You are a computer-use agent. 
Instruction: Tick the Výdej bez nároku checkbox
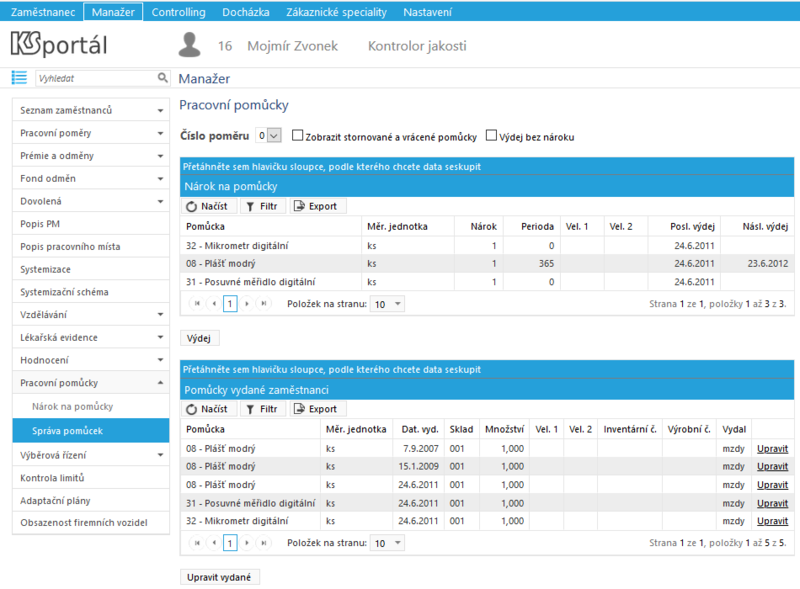[x=491, y=135]
